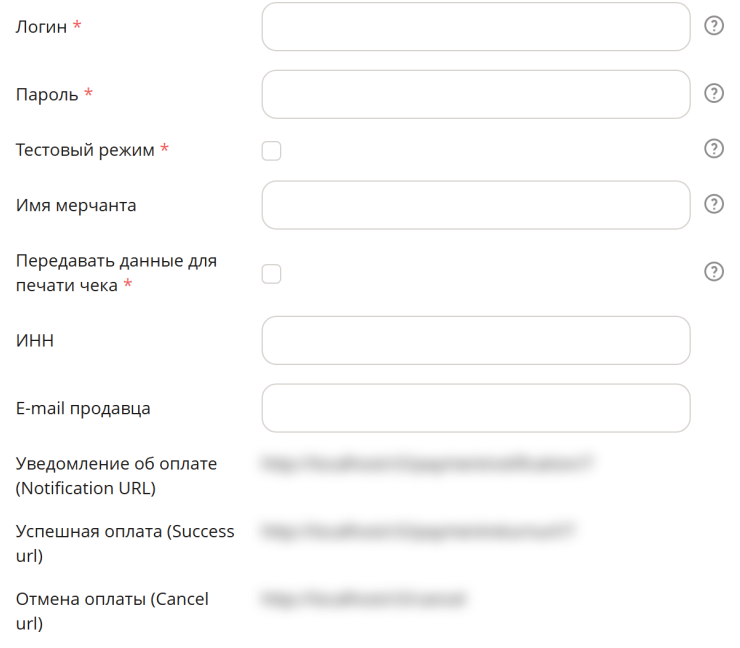Click the E-mail продавца input field

click(x=476, y=408)
